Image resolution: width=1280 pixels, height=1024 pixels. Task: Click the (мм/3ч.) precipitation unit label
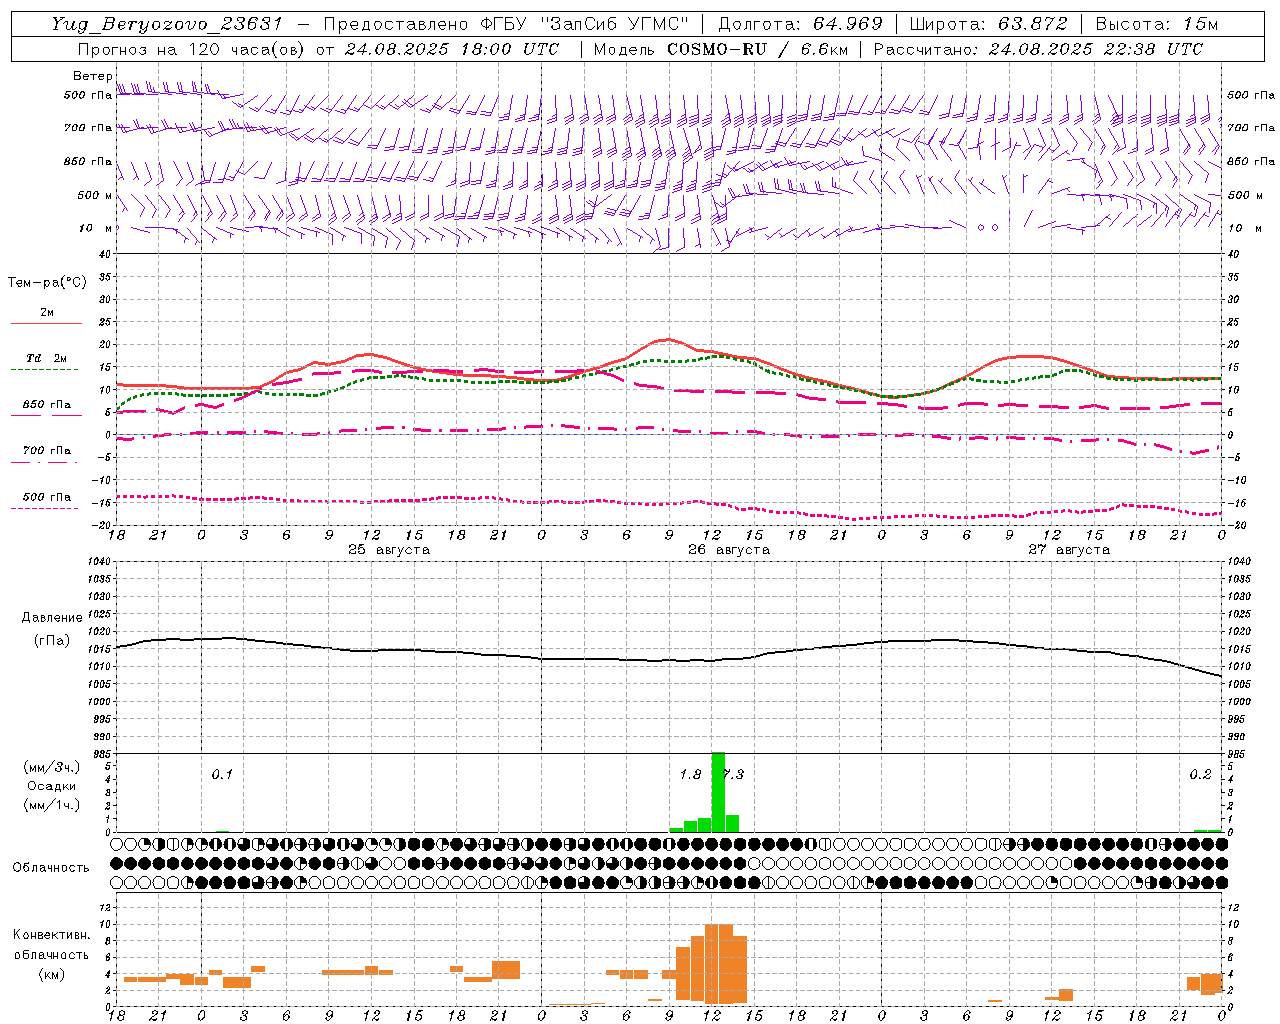tap(51, 768)
